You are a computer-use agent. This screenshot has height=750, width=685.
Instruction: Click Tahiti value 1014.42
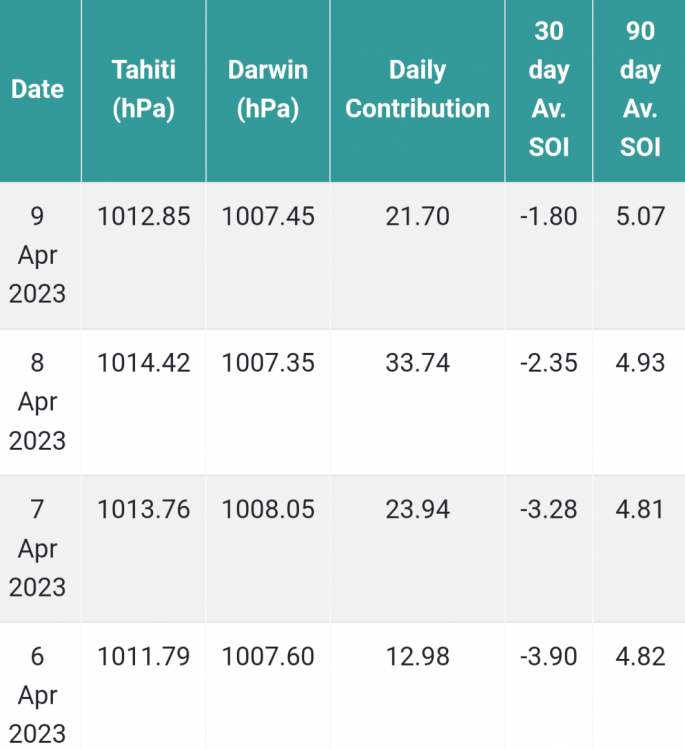click(x=143, y=363)
